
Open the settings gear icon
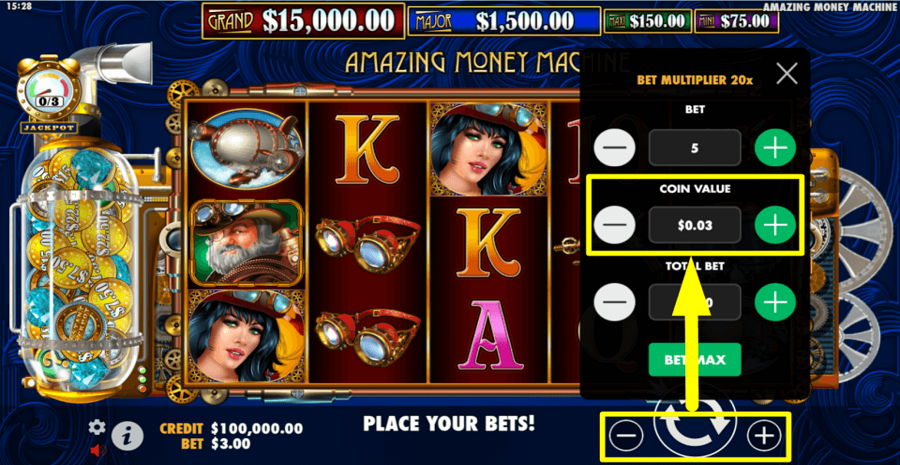(x=97, y=427)
